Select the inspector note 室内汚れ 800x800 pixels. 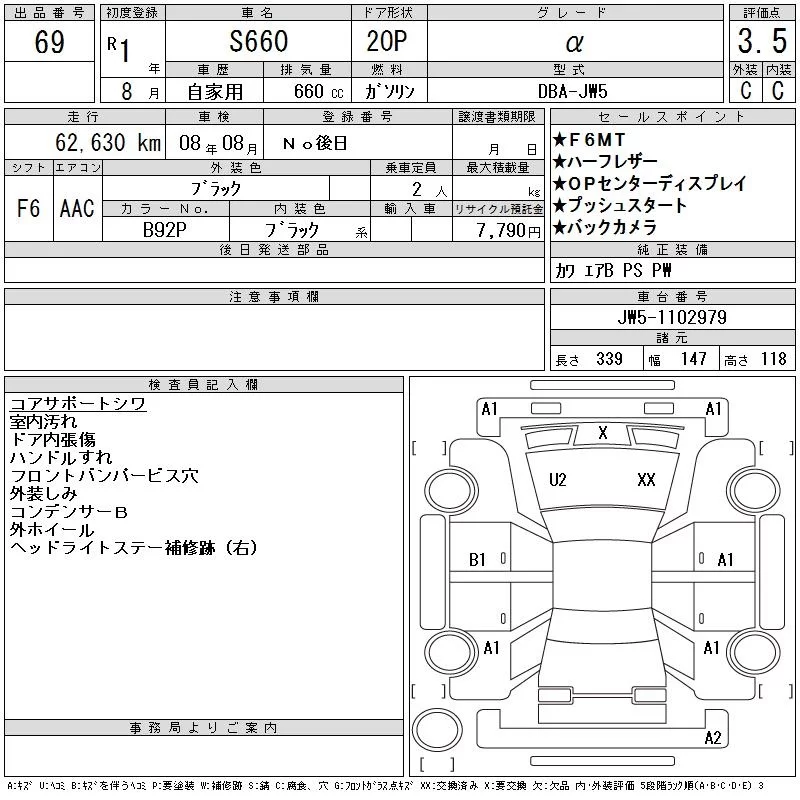43,421
